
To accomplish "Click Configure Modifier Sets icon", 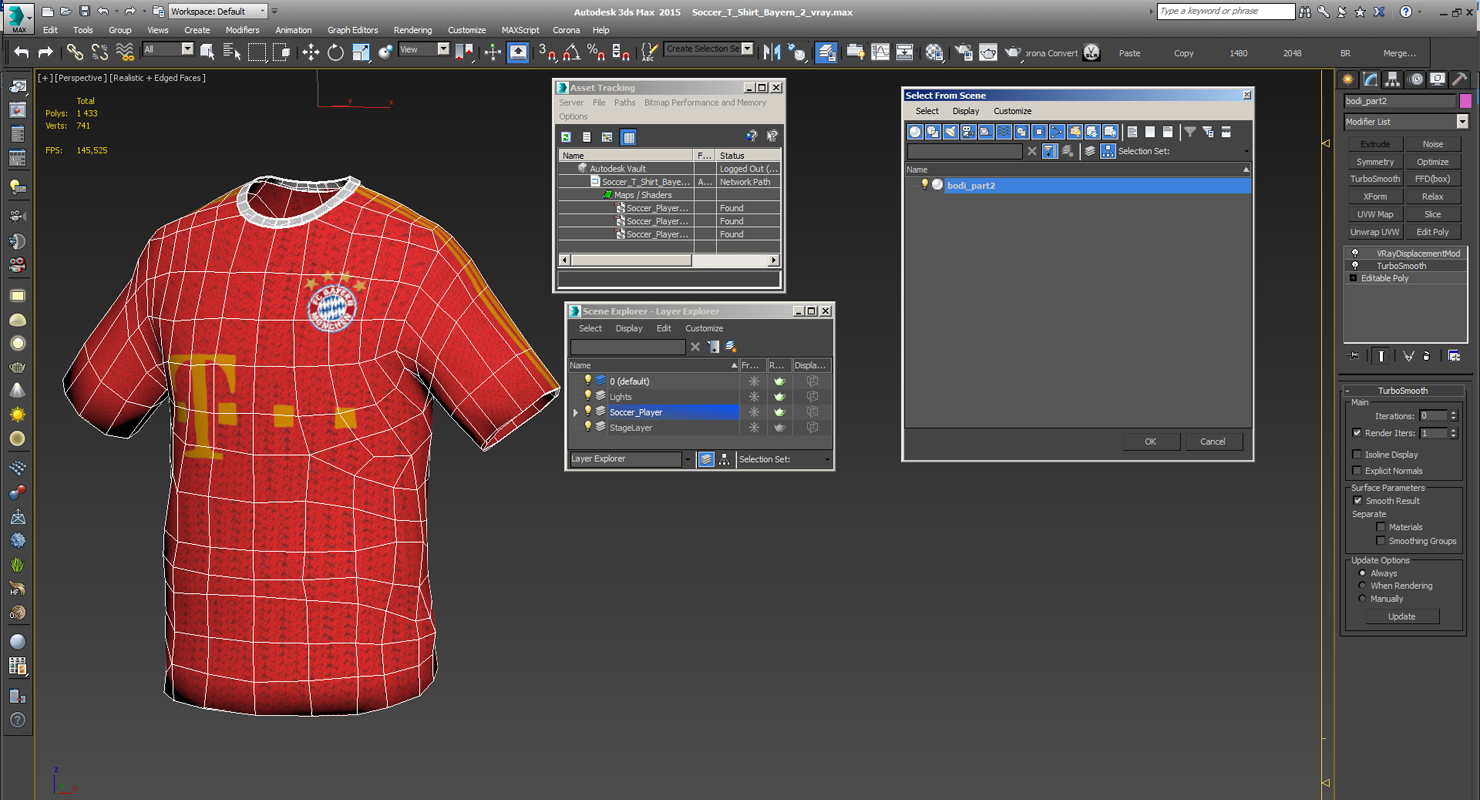I will coord(1454,356).
